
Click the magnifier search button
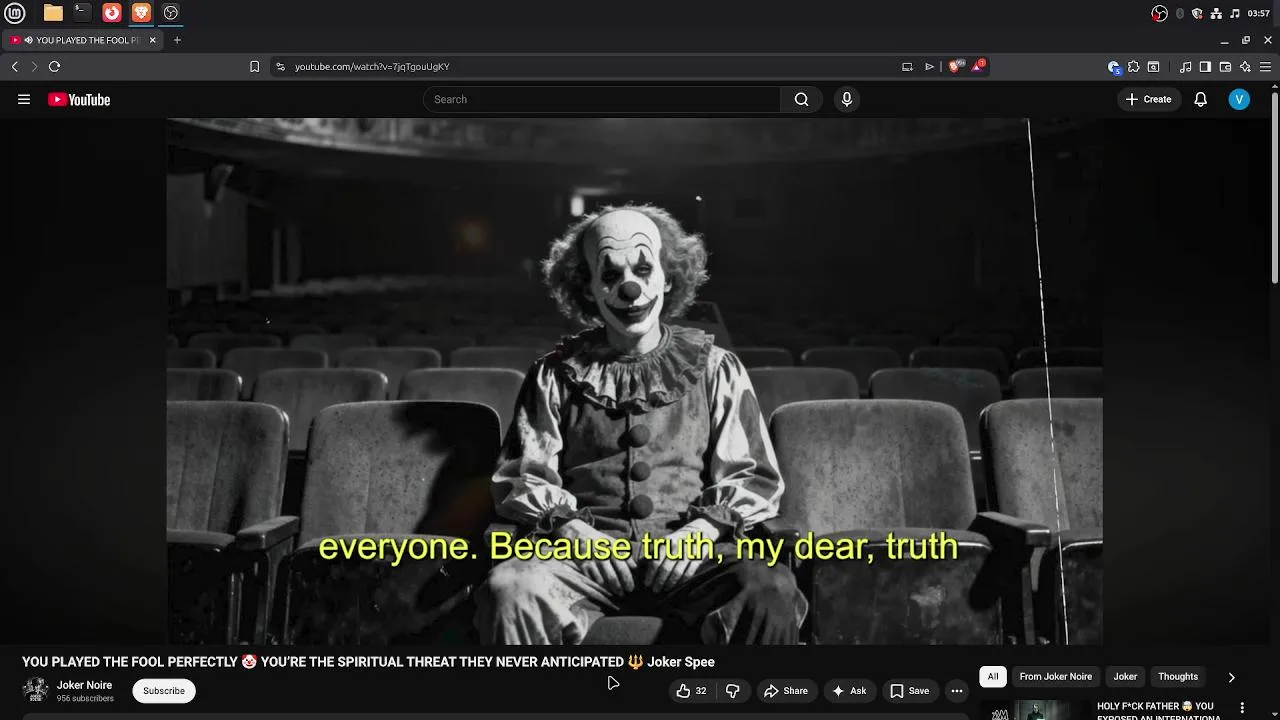click(801, 99)
